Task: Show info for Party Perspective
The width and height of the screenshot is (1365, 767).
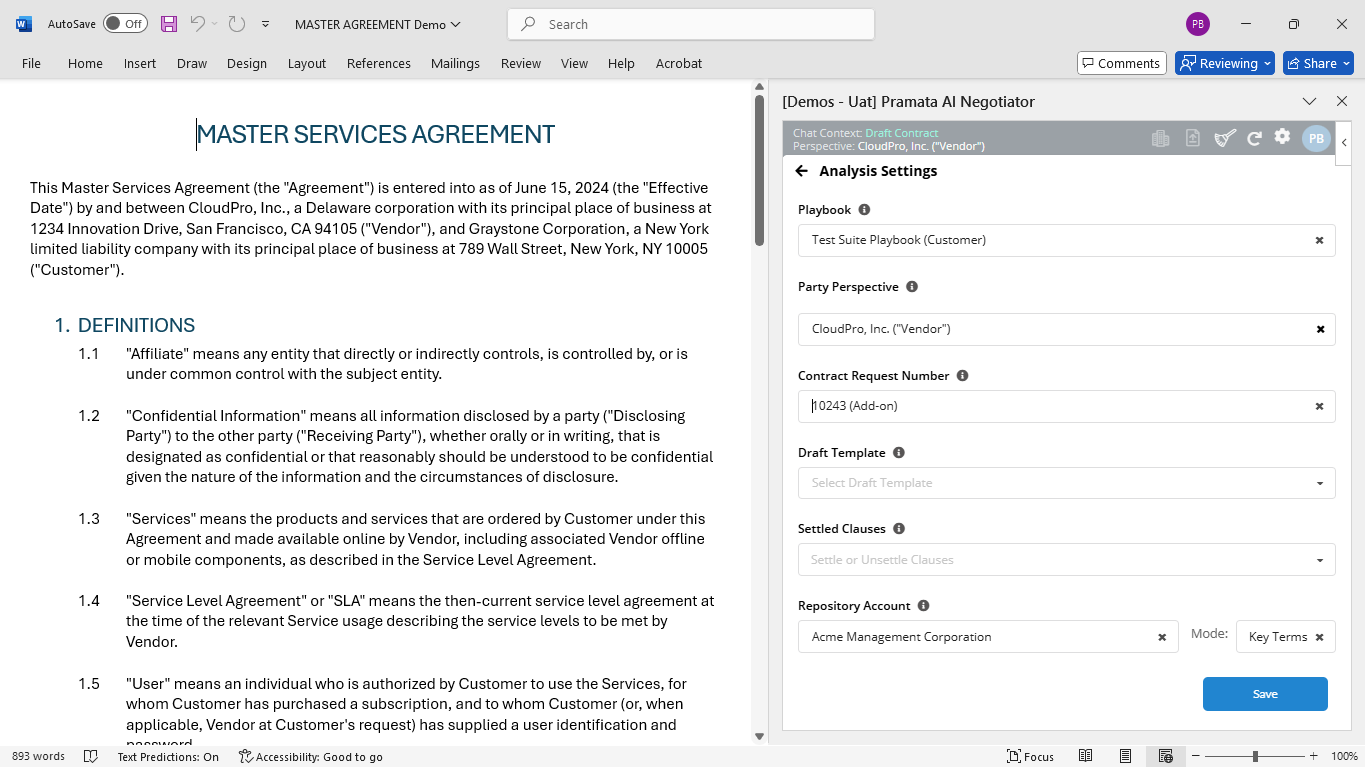Action: [x=911, y=287]
